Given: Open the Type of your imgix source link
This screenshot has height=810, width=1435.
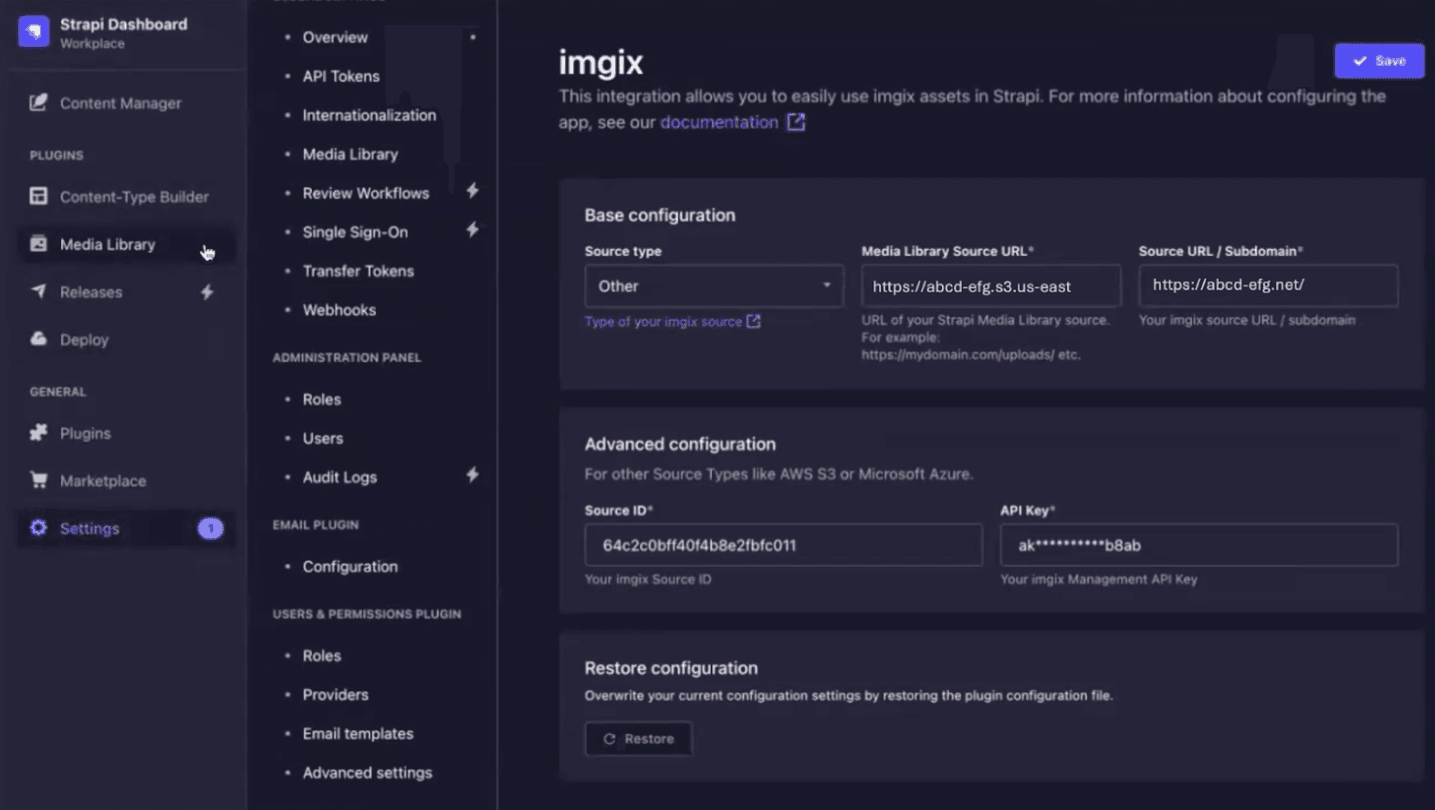Looking at the screenshot, I should [663, 322].
